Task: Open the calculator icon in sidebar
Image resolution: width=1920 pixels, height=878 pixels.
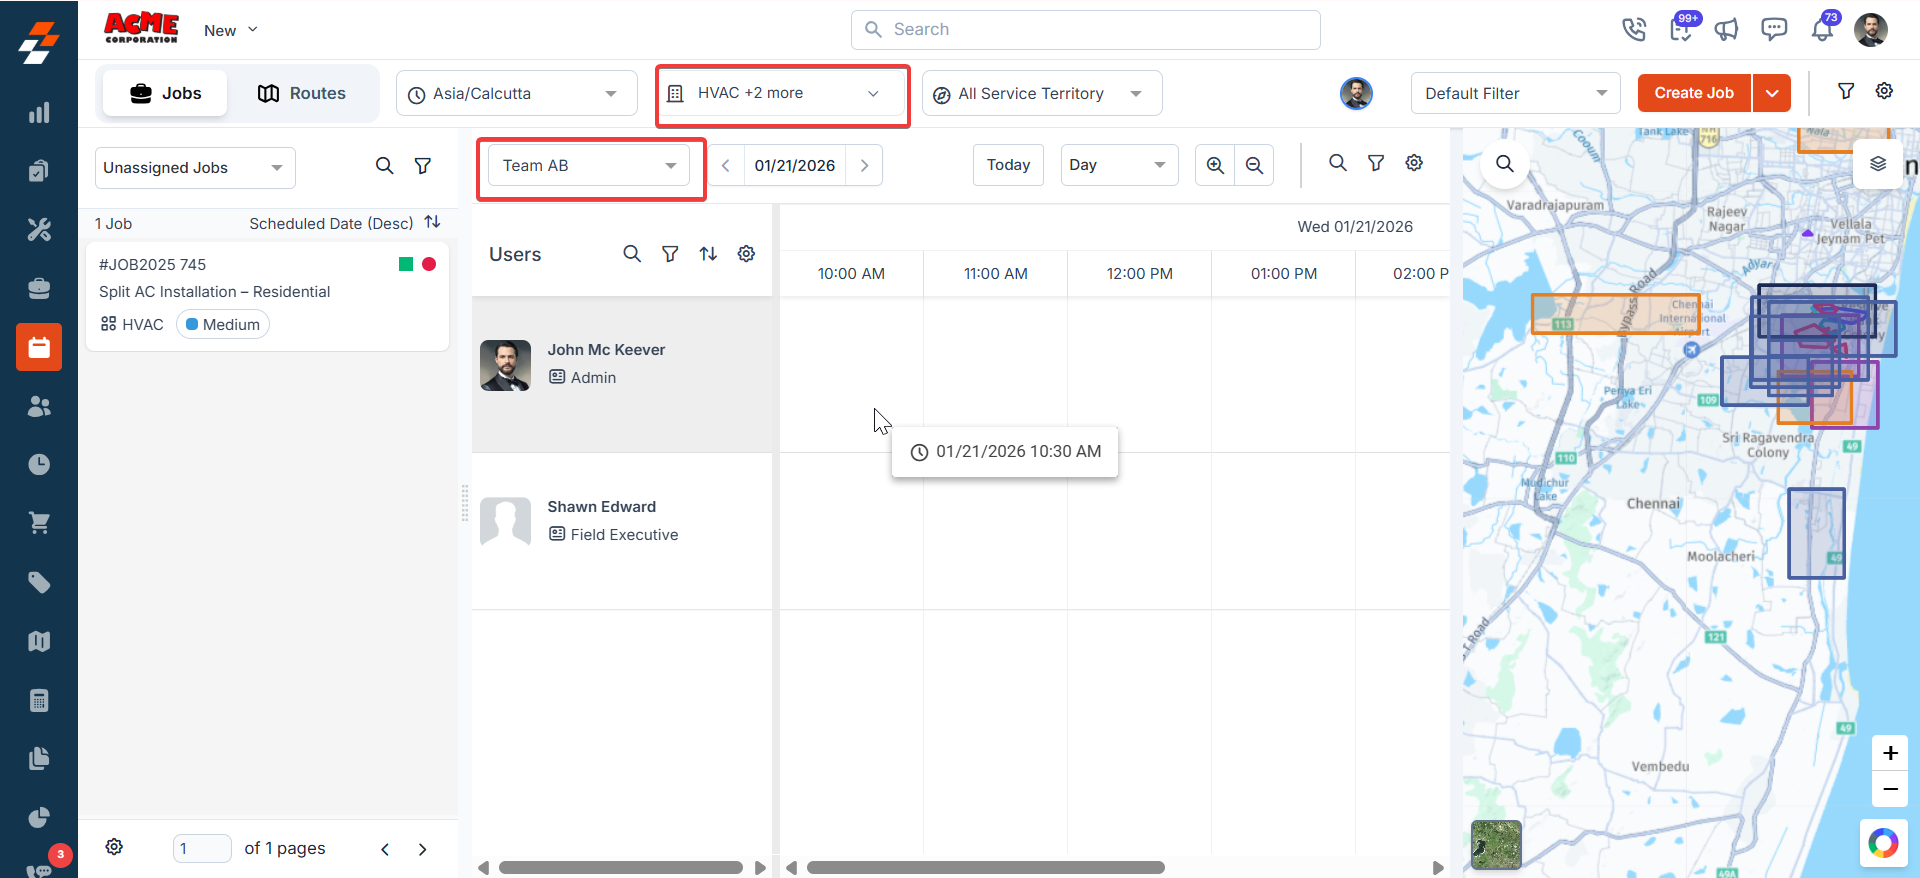Action: click(39, 700)
